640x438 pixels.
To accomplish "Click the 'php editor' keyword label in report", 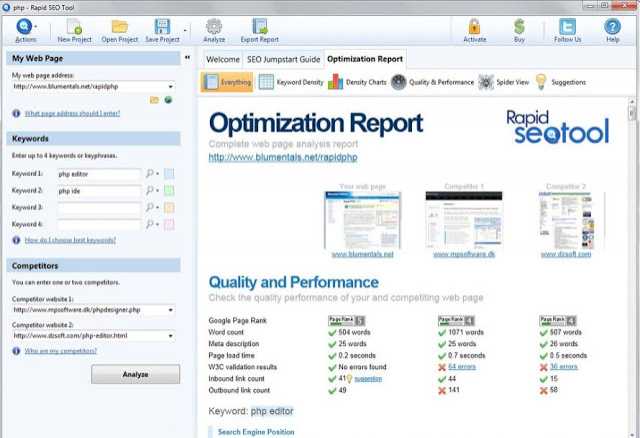I will point(272,411).
